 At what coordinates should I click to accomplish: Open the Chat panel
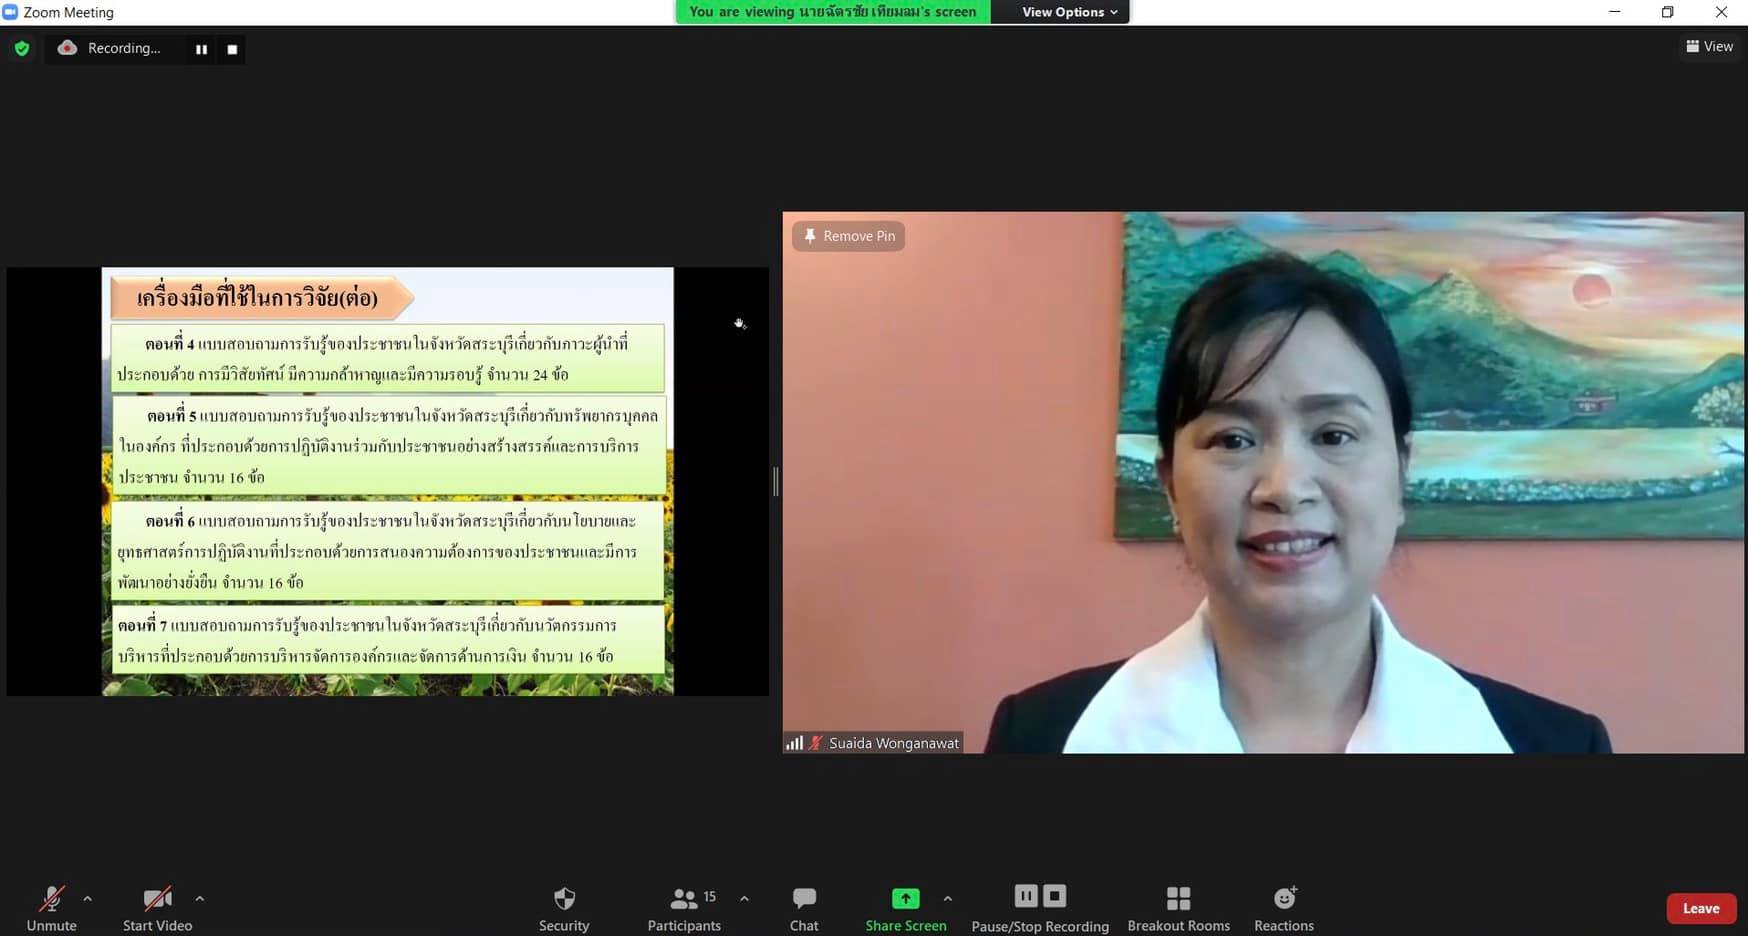pos(804,908)
